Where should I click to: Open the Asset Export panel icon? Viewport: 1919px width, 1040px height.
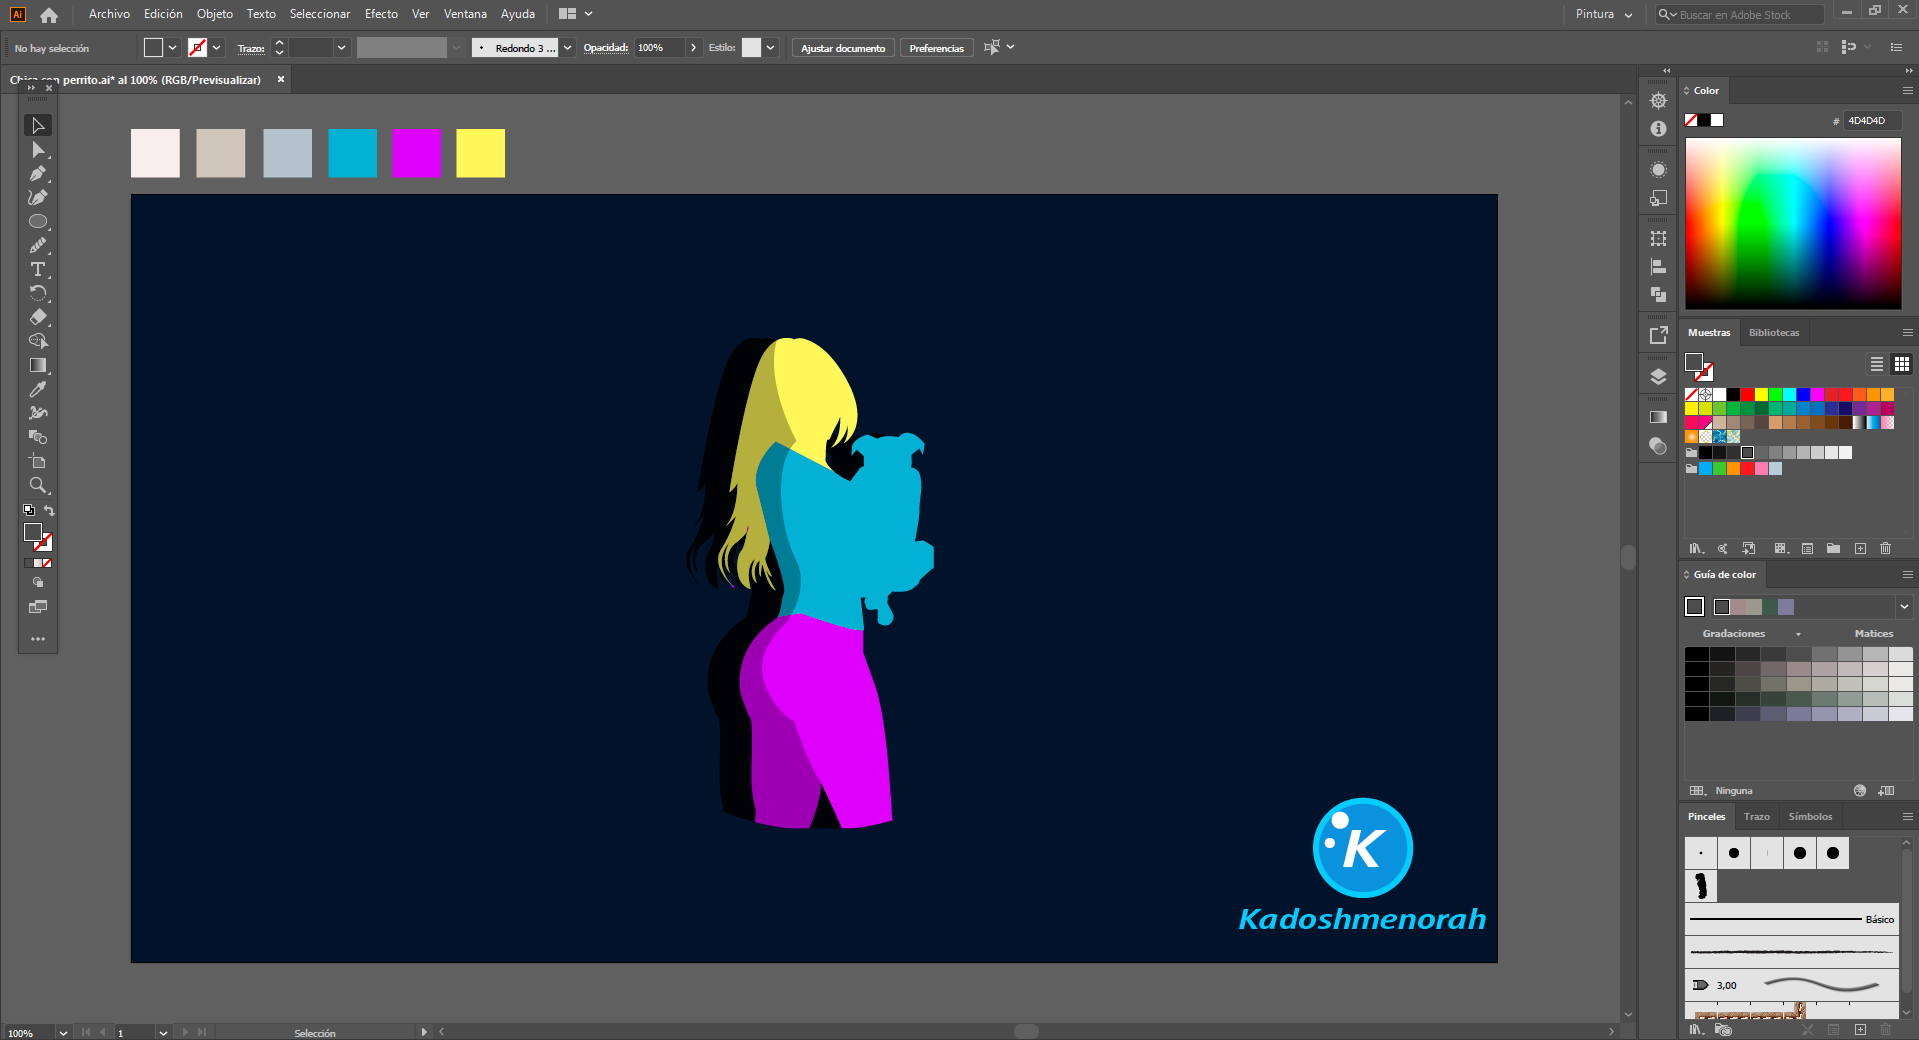(1658, 336)
